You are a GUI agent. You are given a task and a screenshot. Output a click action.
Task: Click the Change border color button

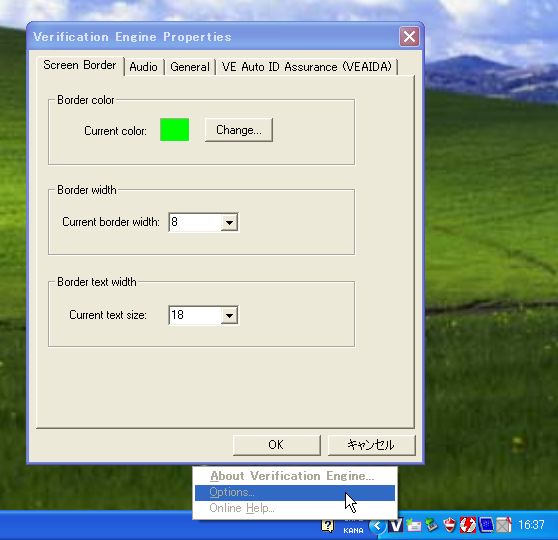pyautogui.click(x=239, y=130)
